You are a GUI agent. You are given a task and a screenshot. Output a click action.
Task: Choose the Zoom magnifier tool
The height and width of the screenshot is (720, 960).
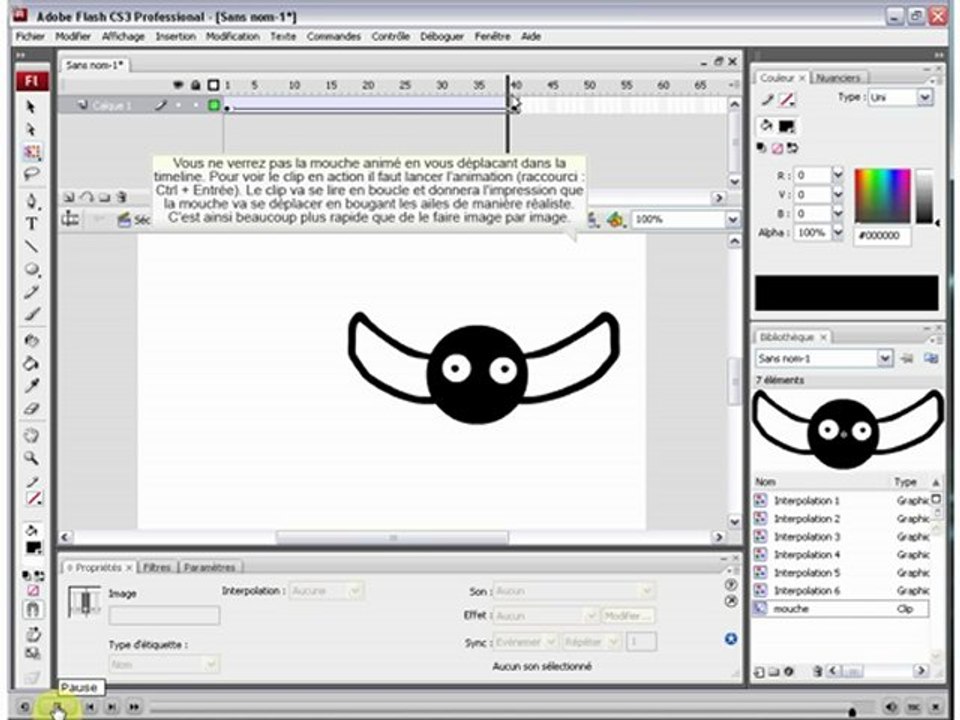coord(31,457)
